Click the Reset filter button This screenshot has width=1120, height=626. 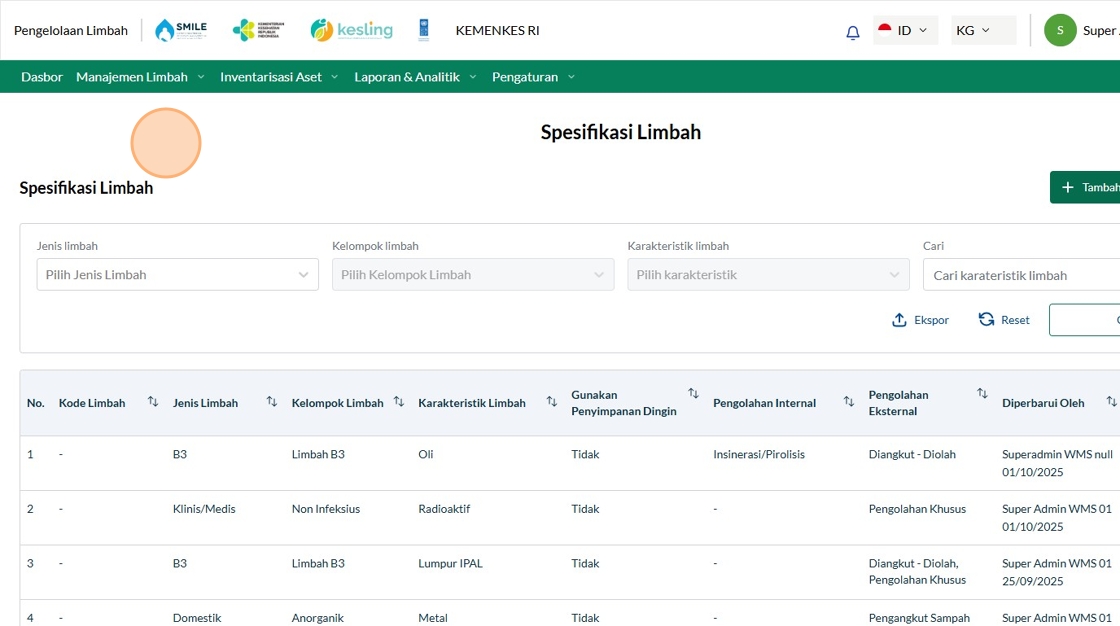[1004, 320]
